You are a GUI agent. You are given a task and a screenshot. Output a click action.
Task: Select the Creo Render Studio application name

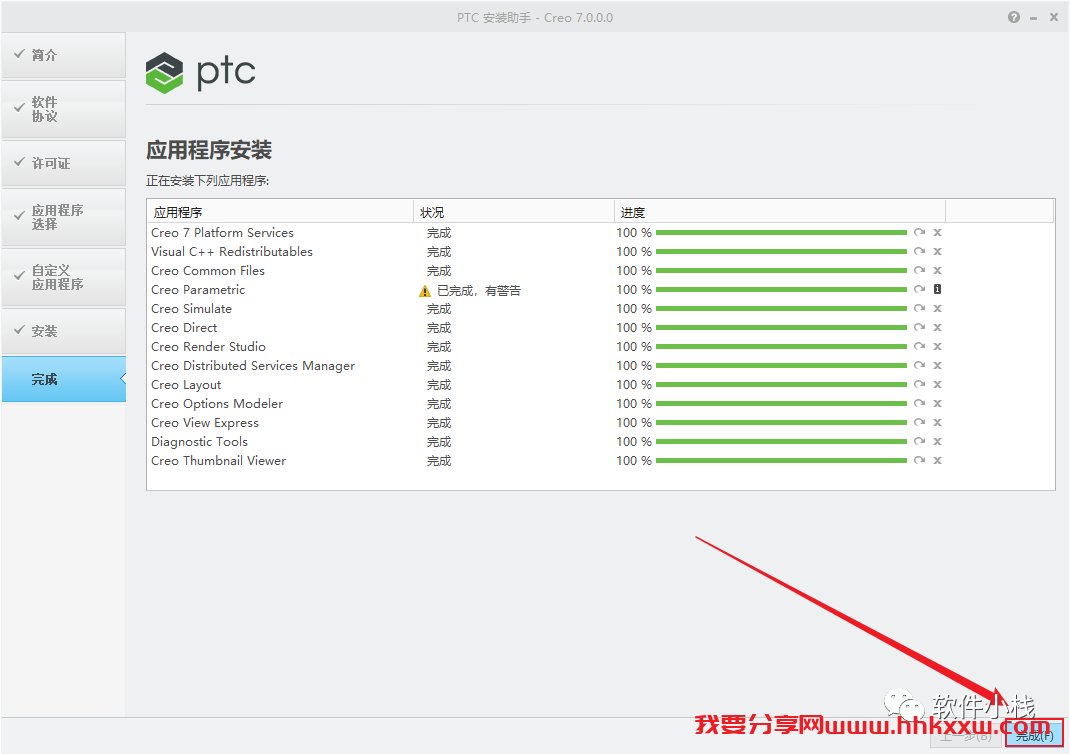coord(208,347)
